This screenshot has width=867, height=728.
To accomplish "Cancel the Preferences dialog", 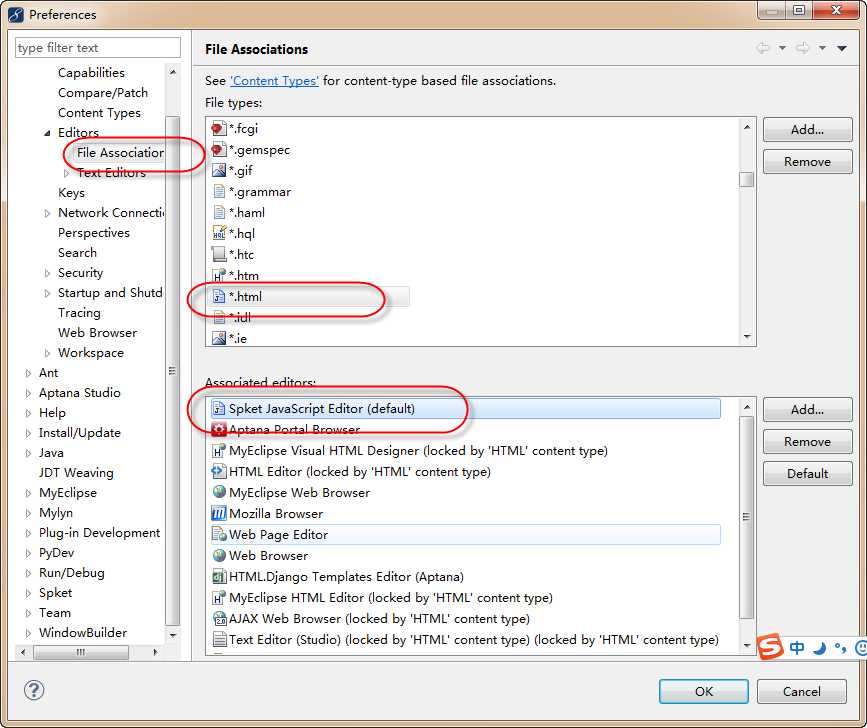I will coord(802,692).
